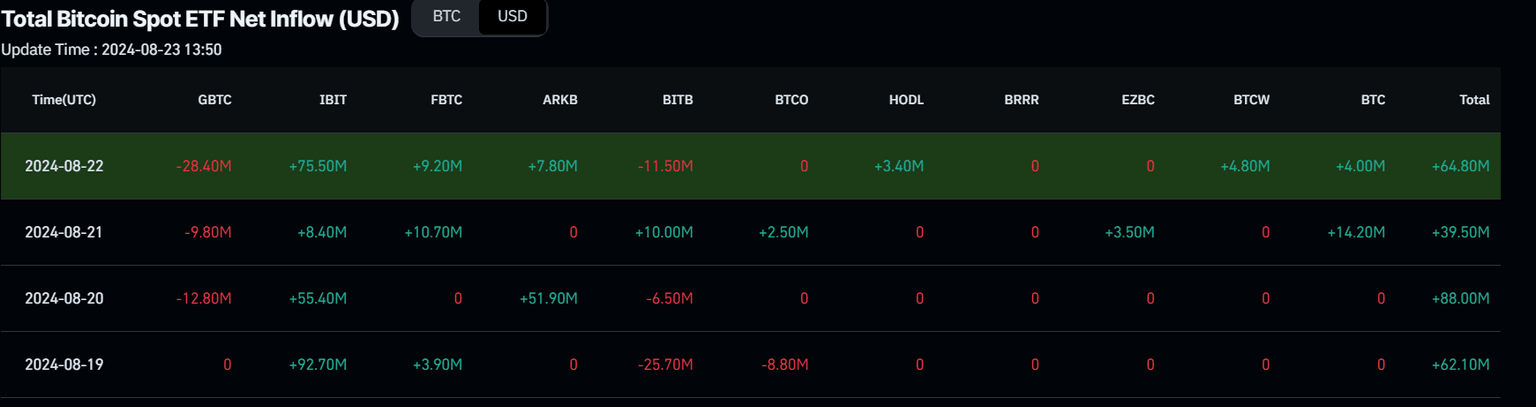Click the BTCO column header
The width and height of the screenshot is (1536, 407).
pyautogui.click(x=791, y=100)
